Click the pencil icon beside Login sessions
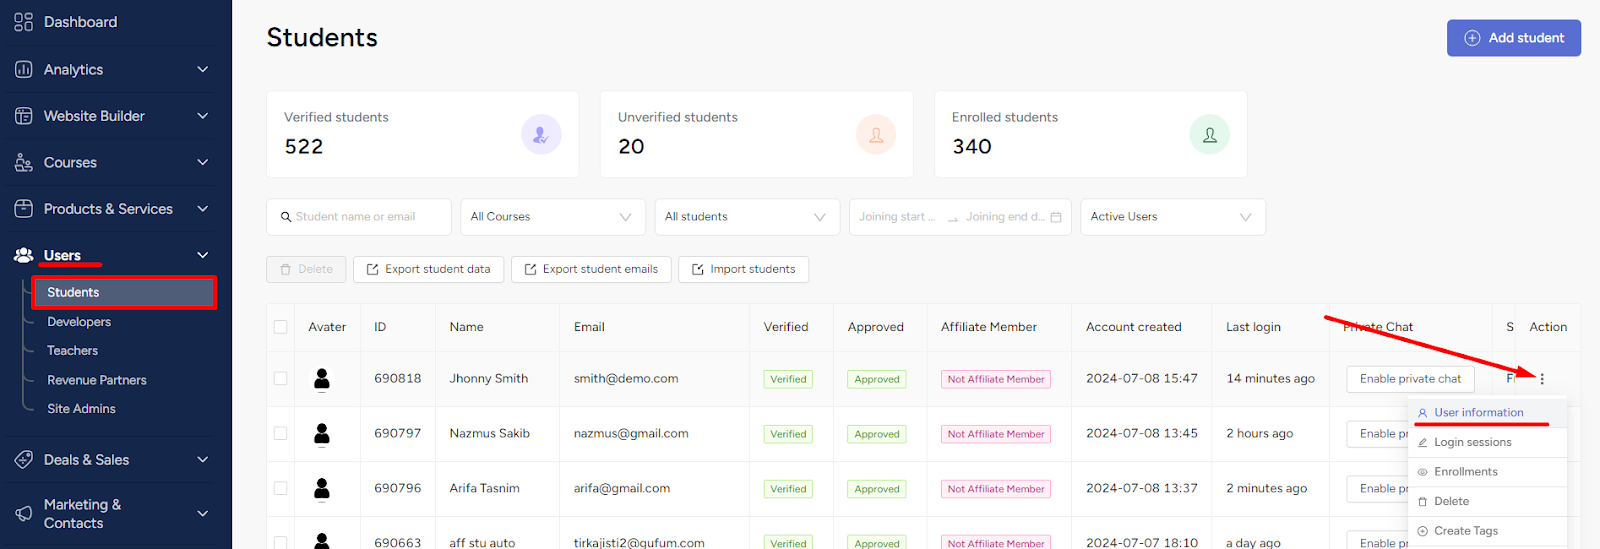The width and height of the screenshot is (1600, 549). tap(1423, 443)
